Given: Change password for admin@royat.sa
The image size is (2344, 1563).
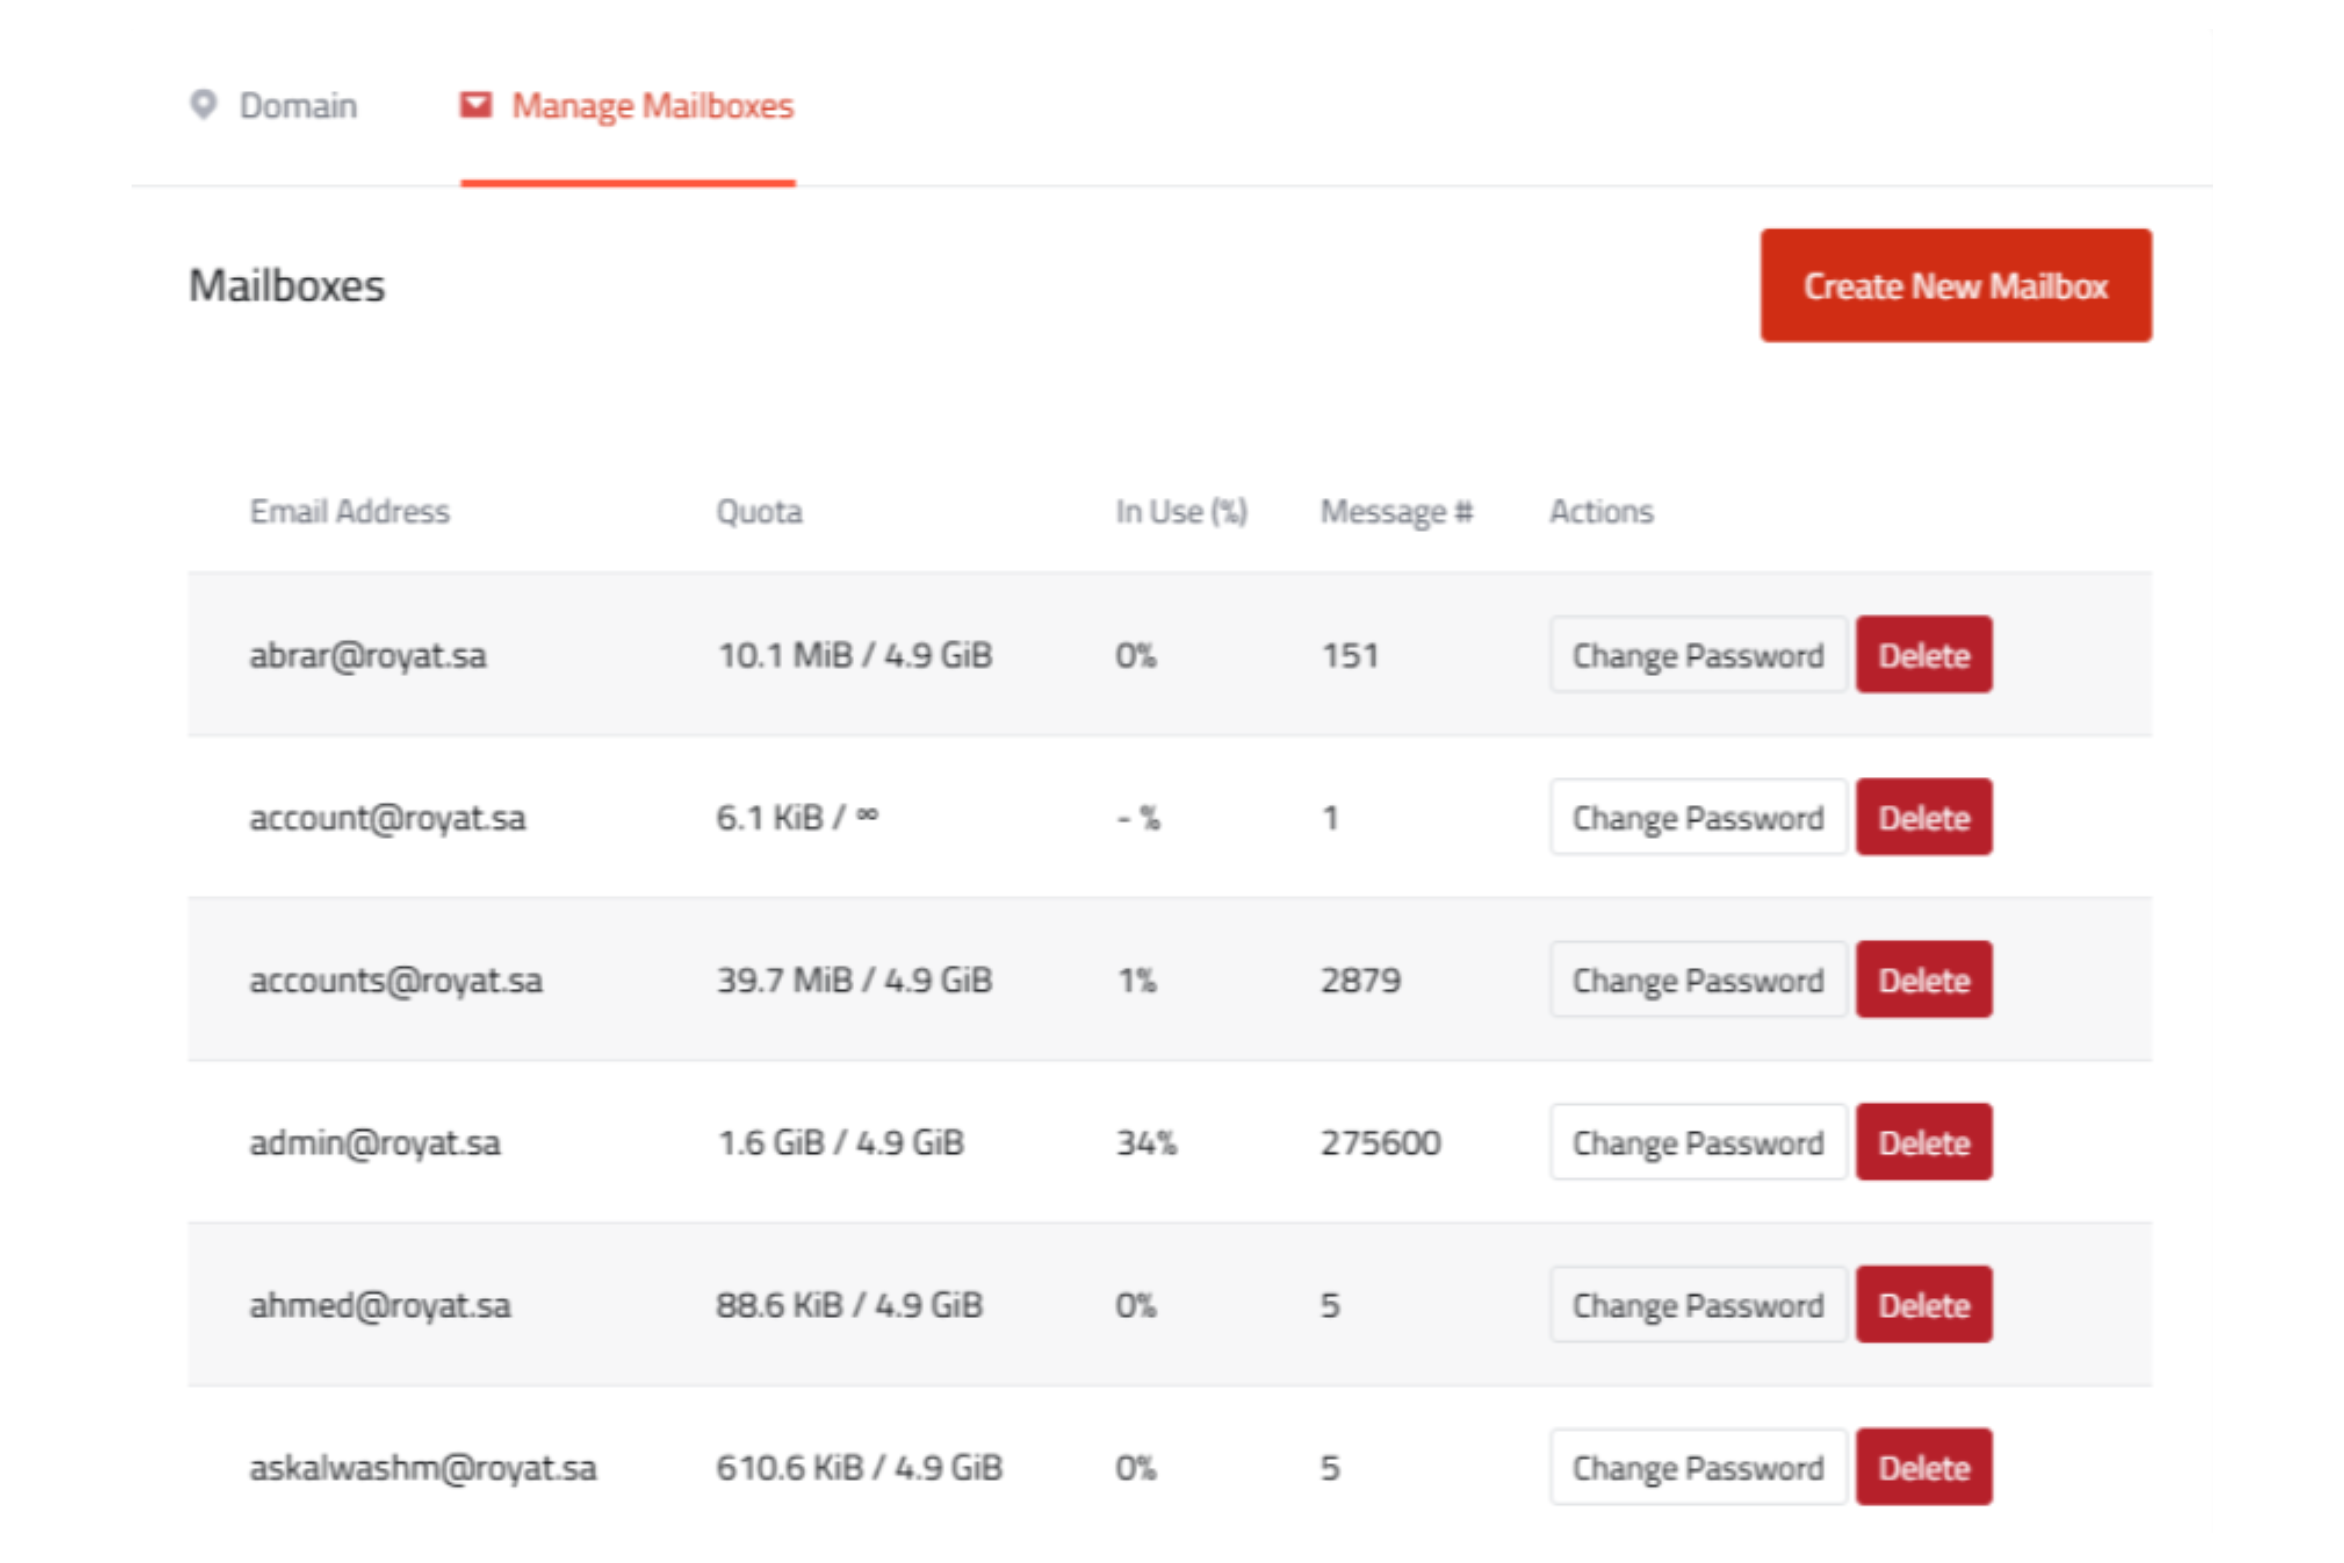Looking at the screenshot, I should (x=1697, y=1142).
